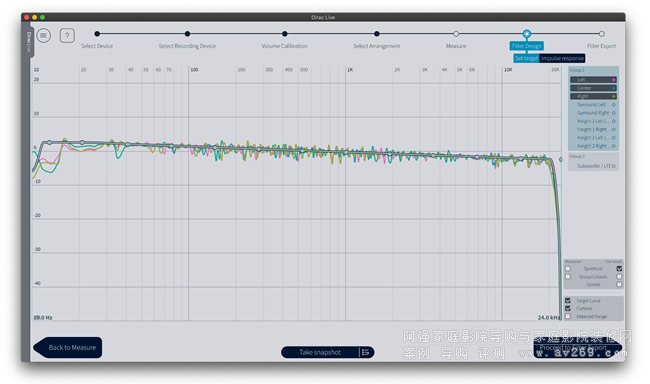Viewport: 650px width, 384px height.
Task: Uncheck the corrected Spectrum checkbox
Action: pos(619,268)
